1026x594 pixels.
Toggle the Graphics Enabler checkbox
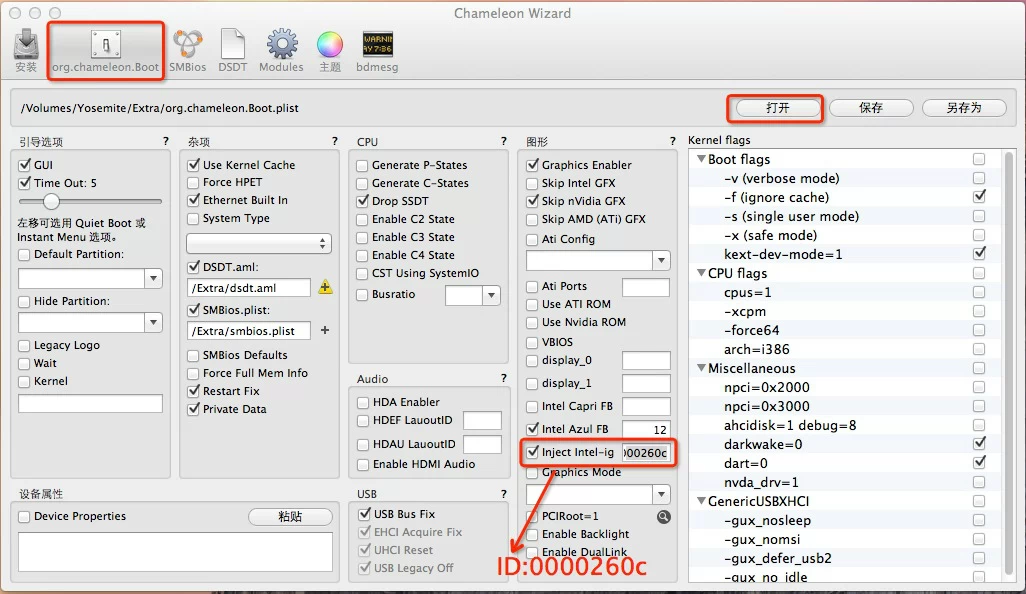533,165
